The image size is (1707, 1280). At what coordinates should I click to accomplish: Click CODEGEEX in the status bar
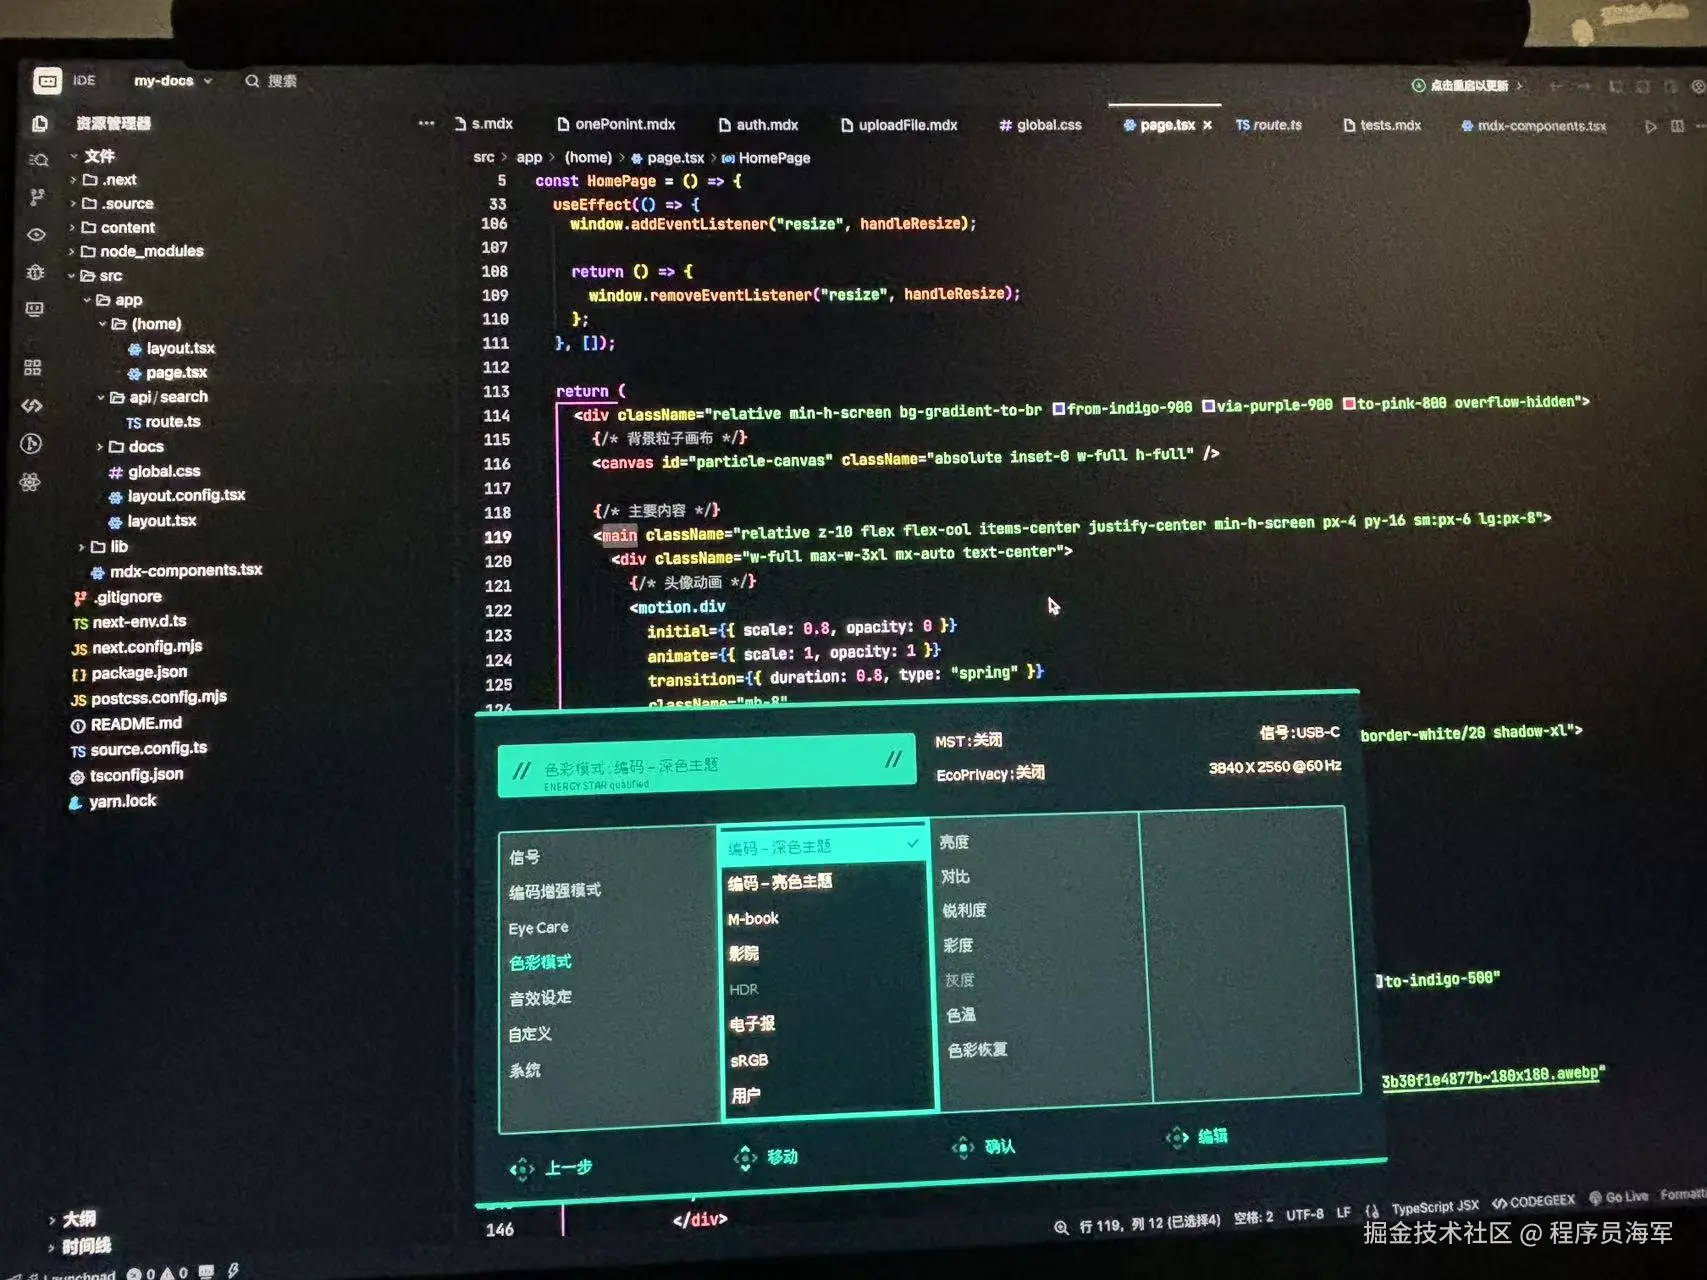pos(1534,1201)
